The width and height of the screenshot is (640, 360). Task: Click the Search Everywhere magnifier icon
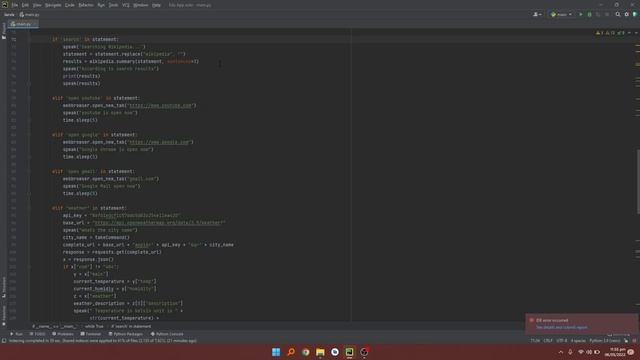618,14
